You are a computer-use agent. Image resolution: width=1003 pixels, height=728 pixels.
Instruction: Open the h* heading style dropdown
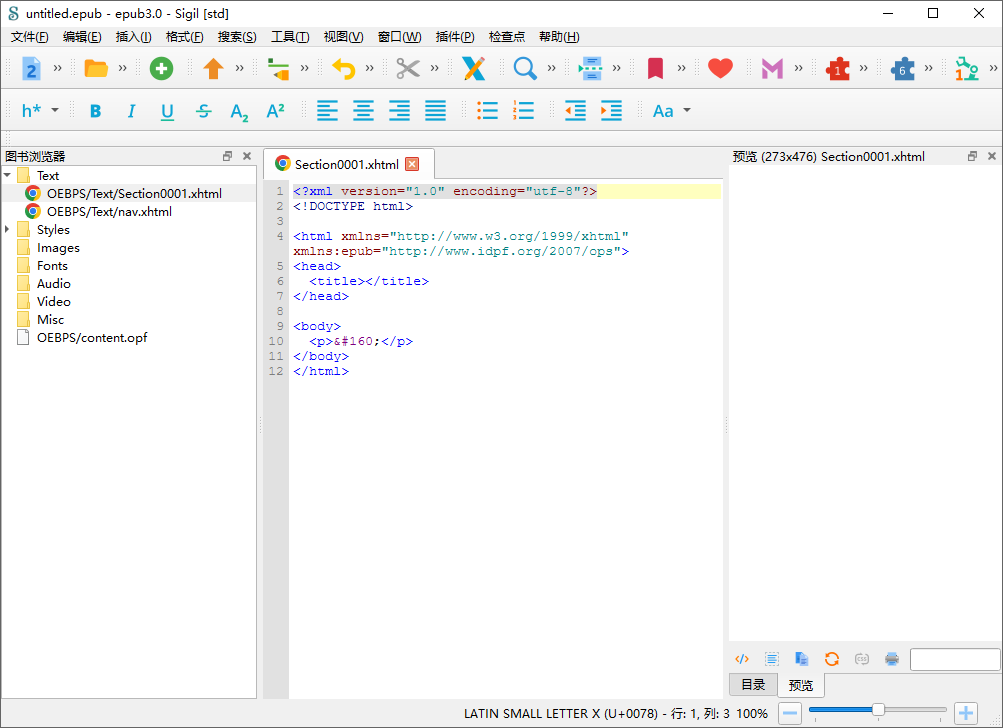(x=40, y=111)
